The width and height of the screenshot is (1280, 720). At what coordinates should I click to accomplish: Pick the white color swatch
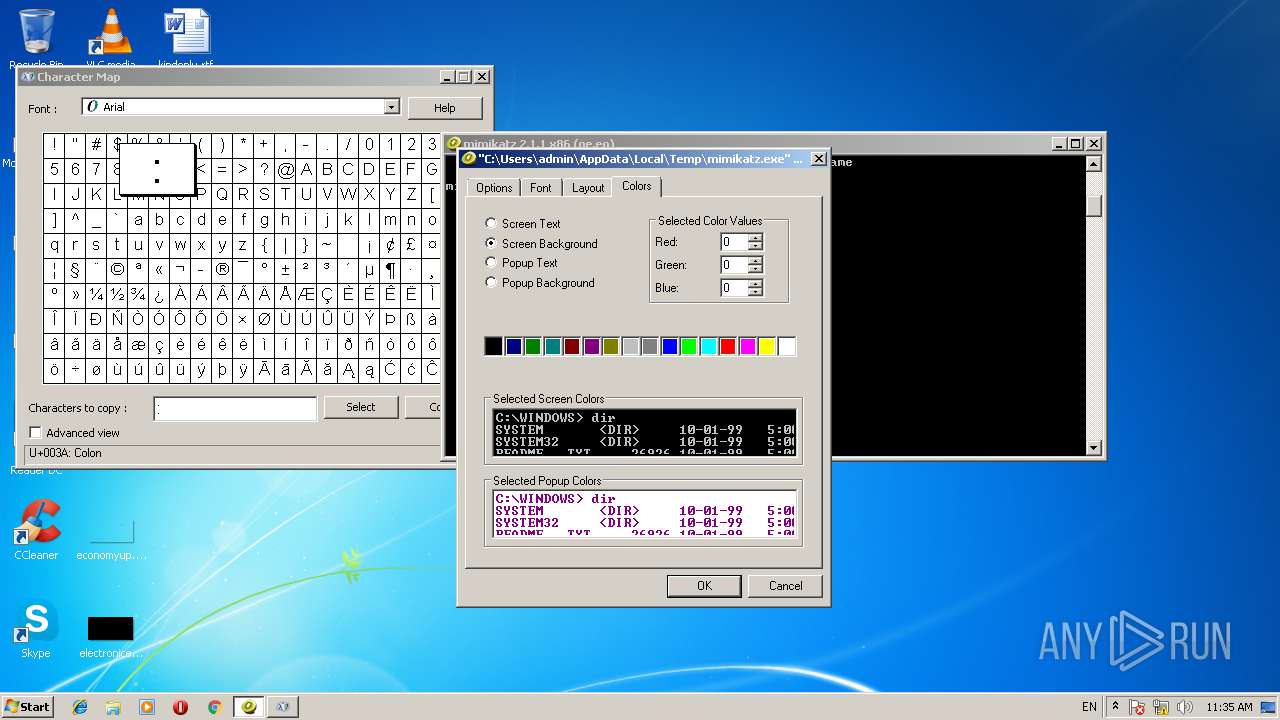coord(787,346)
